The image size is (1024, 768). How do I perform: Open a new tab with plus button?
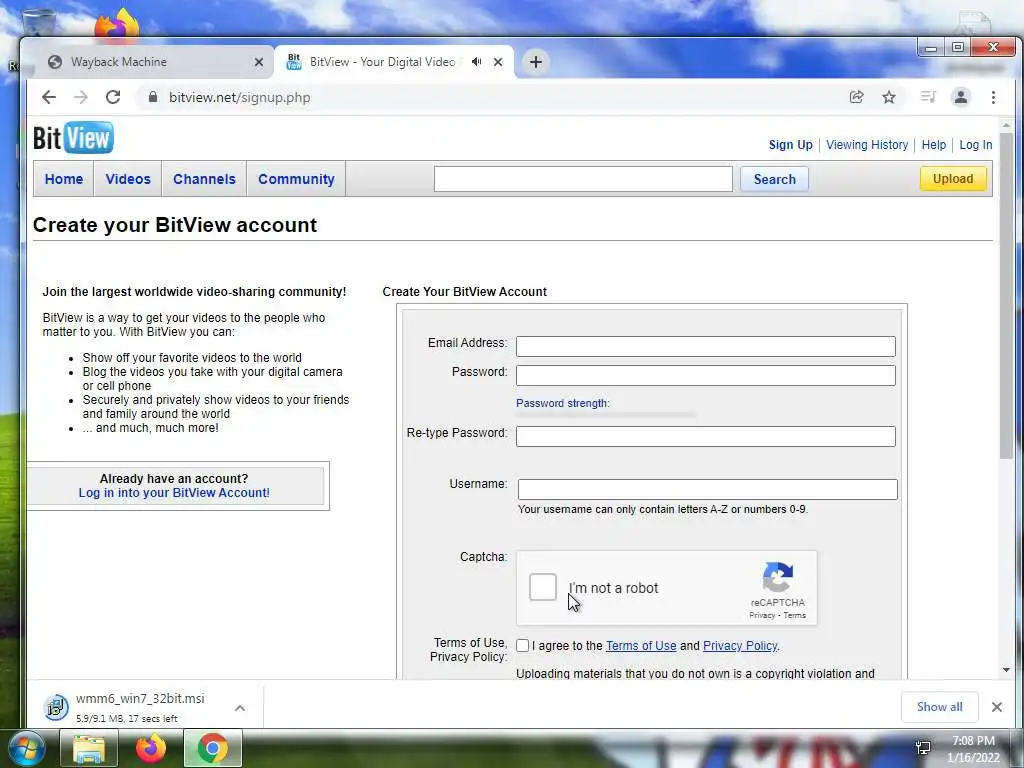[x=536, y=62]
